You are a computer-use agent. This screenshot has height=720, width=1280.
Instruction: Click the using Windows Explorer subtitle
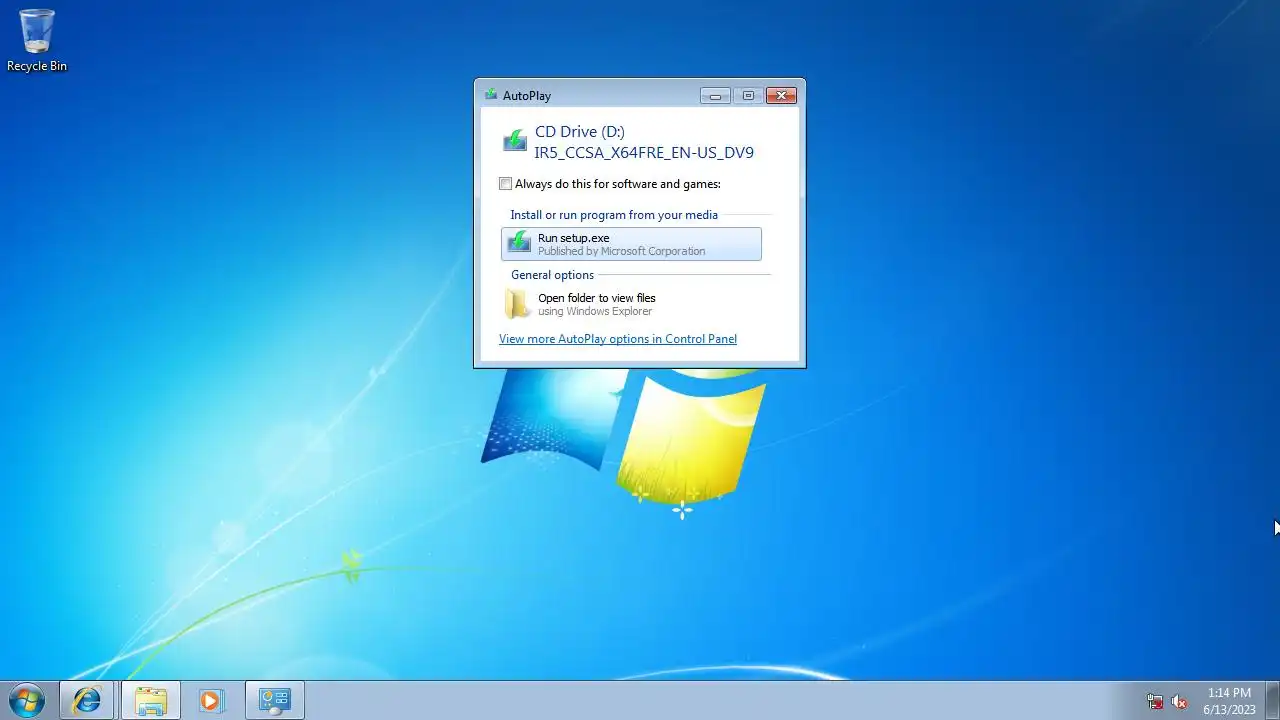595,311
